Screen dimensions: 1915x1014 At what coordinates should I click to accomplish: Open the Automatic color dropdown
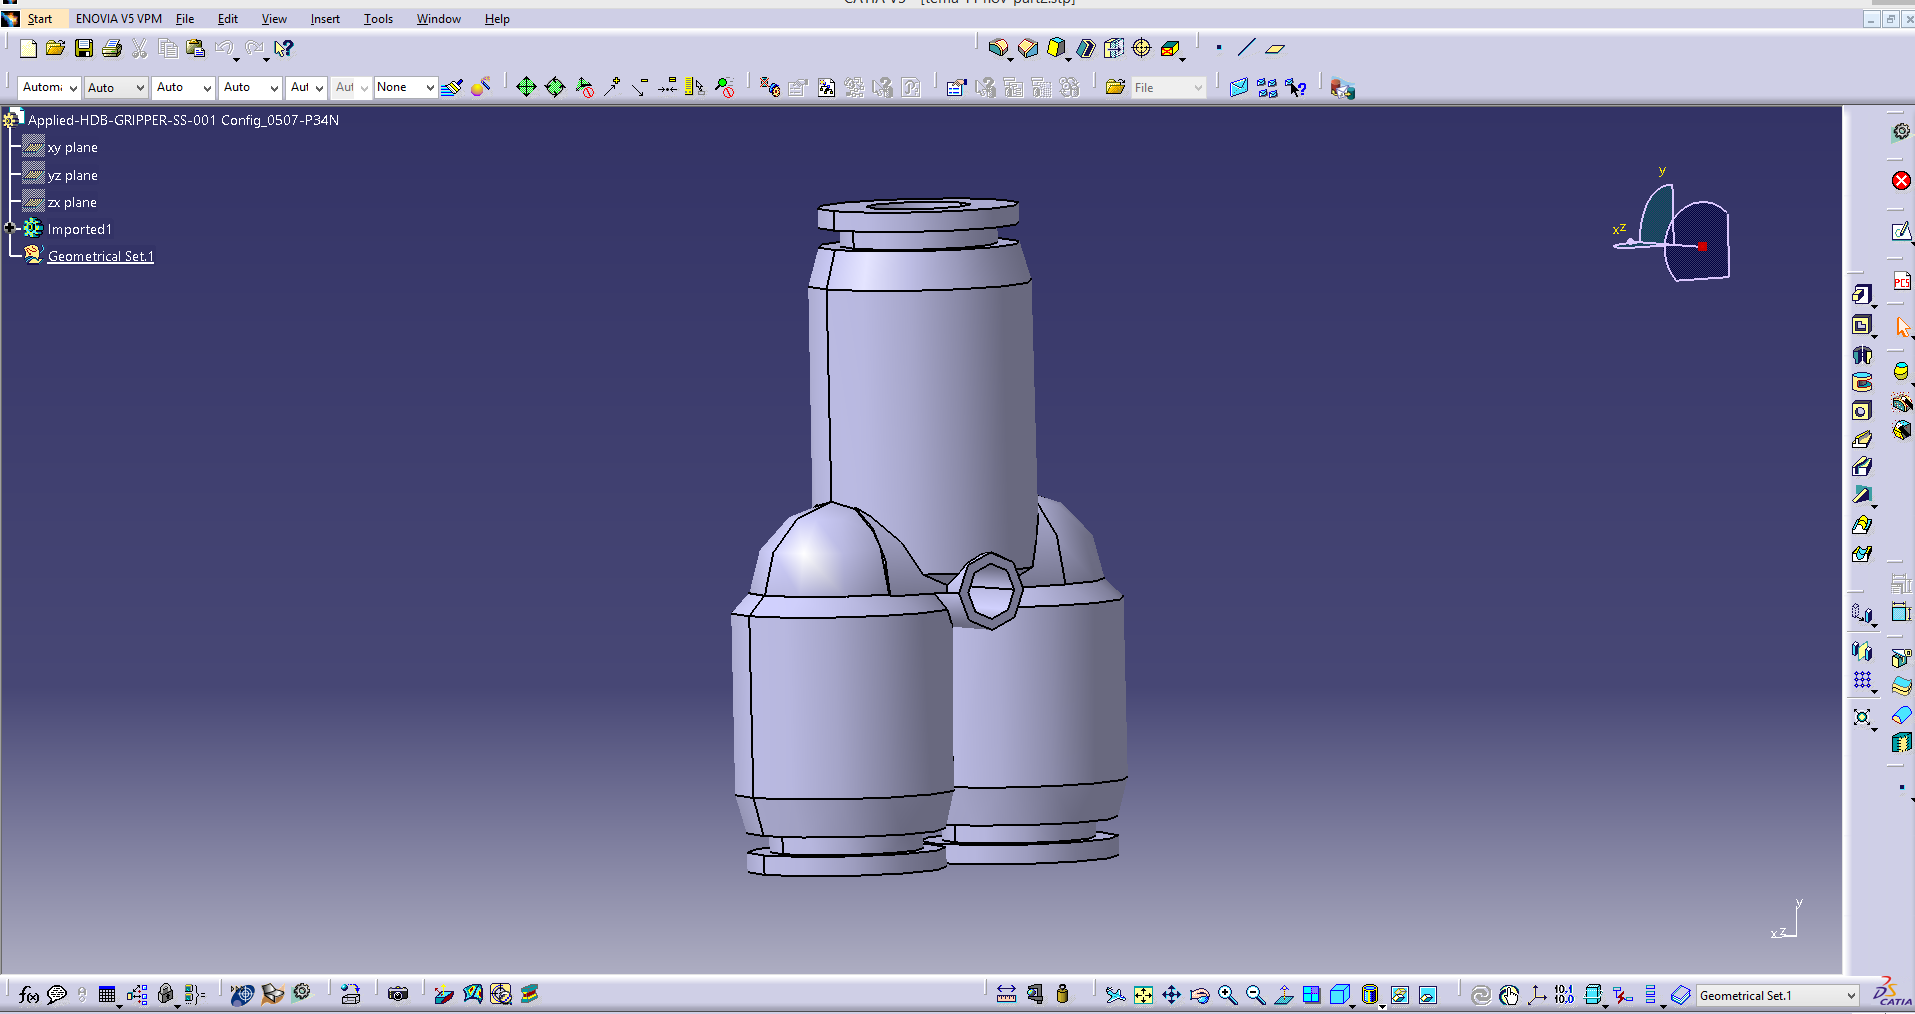coord(49,88)
